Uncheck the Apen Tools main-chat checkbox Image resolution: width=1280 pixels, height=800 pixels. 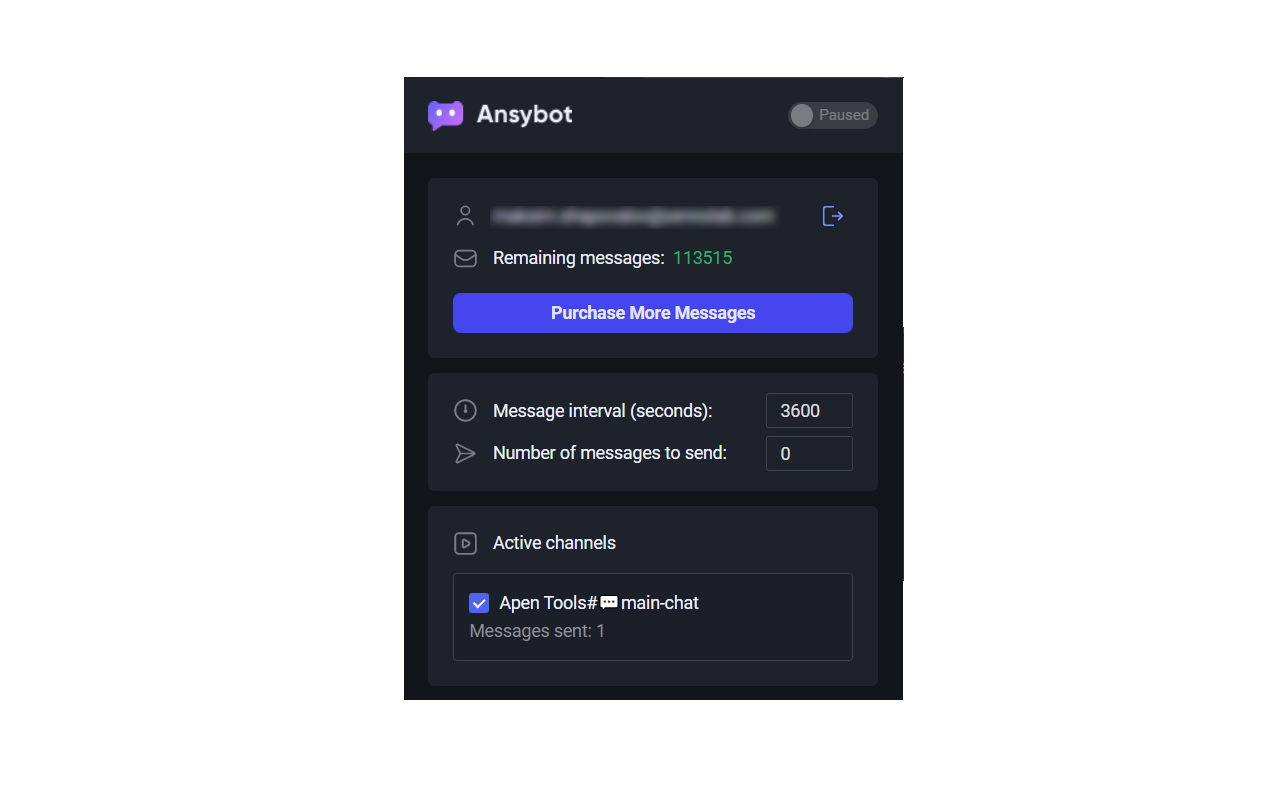479,603
